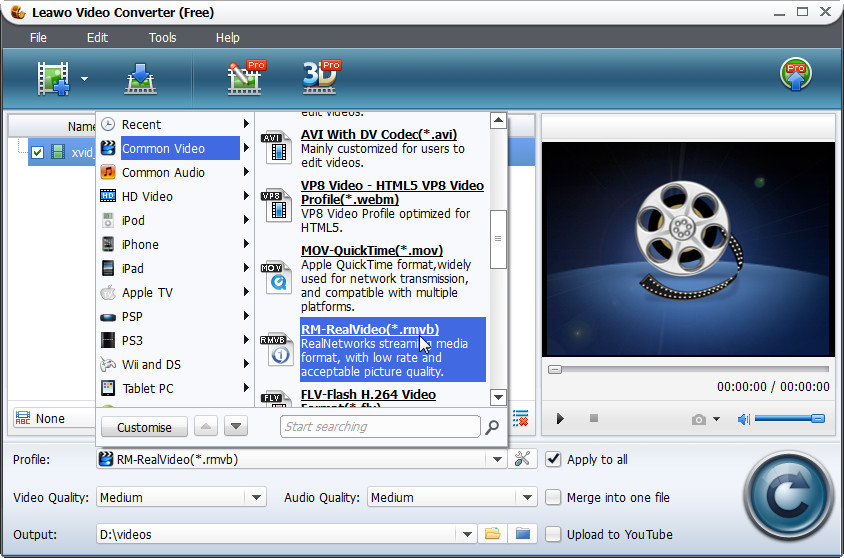Click the download video toolbar icon

click(x=140, y=79)
